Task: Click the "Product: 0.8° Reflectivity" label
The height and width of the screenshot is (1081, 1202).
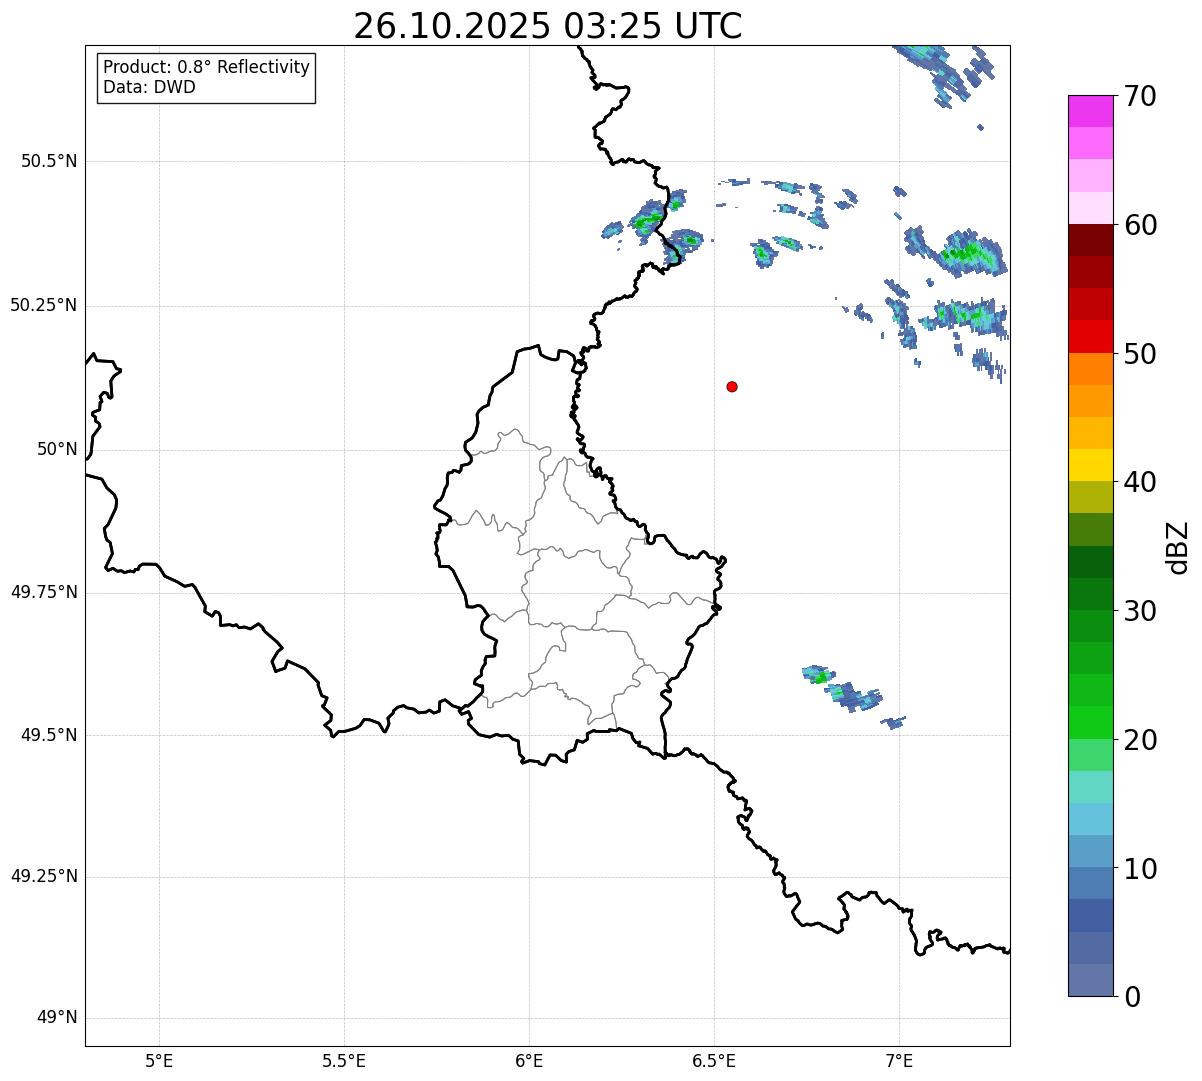Action: click(207, 67)
